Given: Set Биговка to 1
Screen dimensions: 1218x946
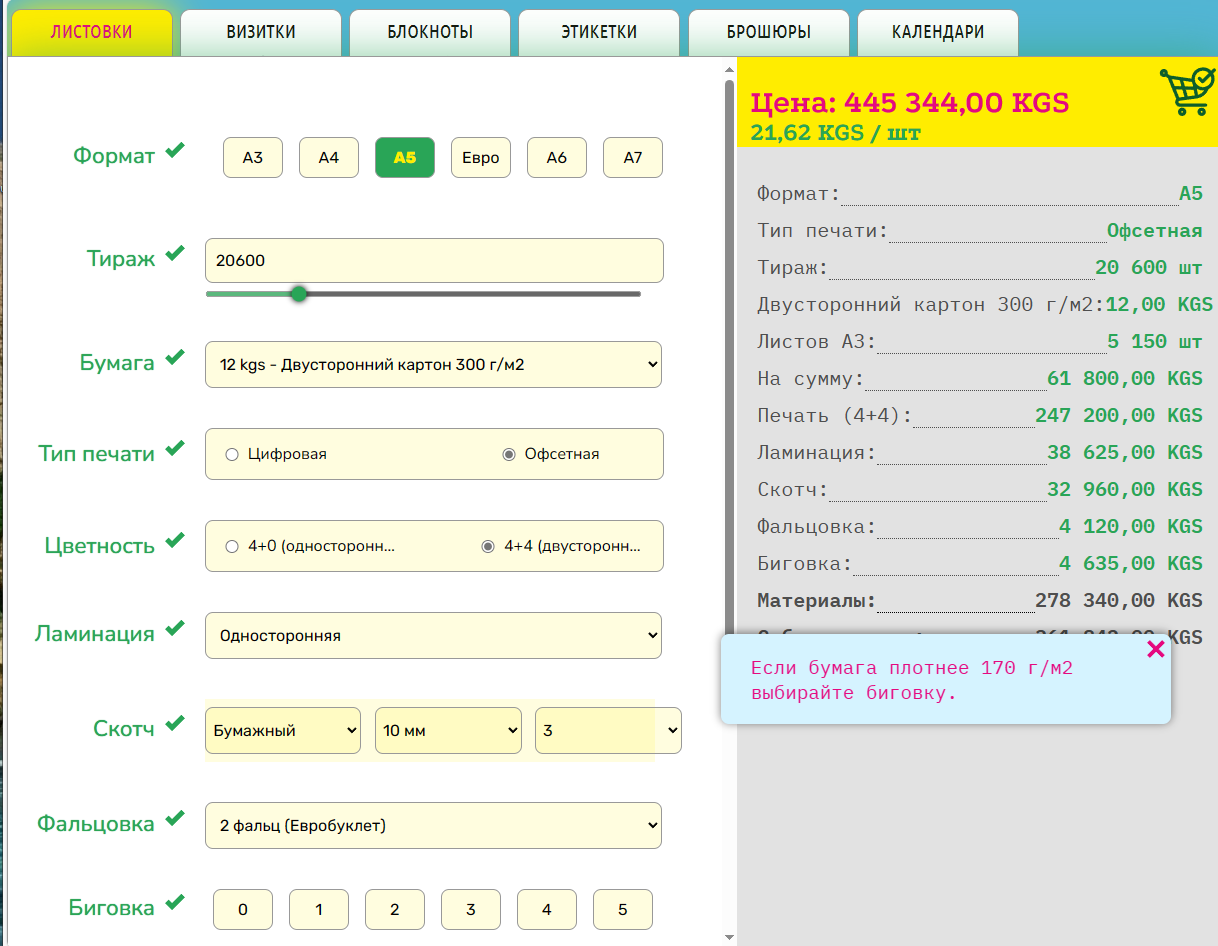Looking at the screenshot, I should click(x=319, y=910).
